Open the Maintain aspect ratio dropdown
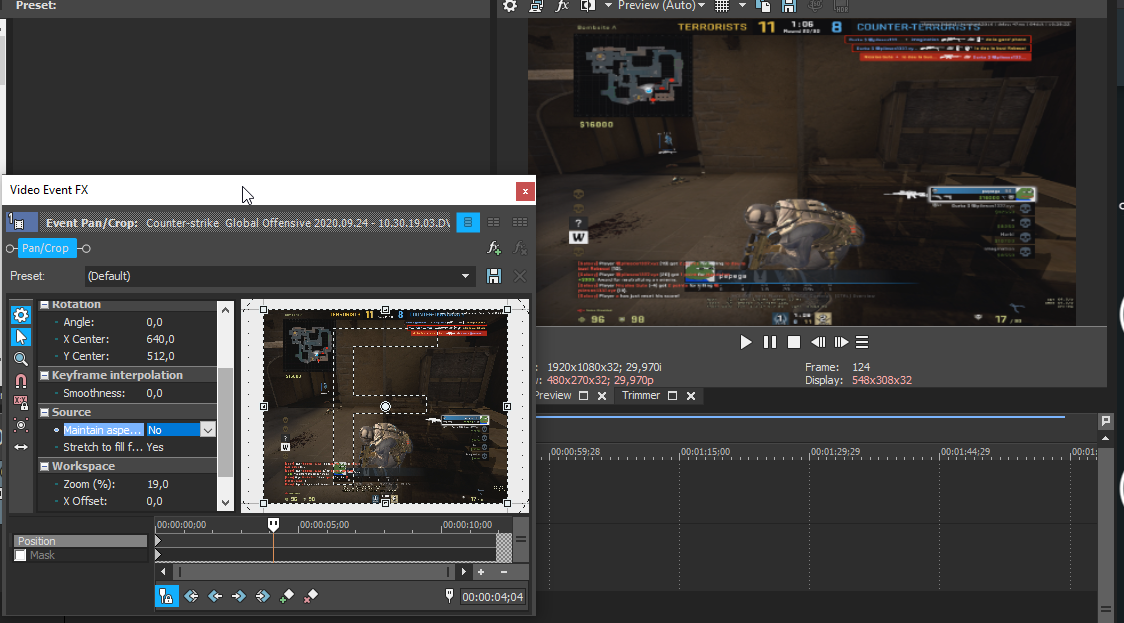 coord(208,430)
